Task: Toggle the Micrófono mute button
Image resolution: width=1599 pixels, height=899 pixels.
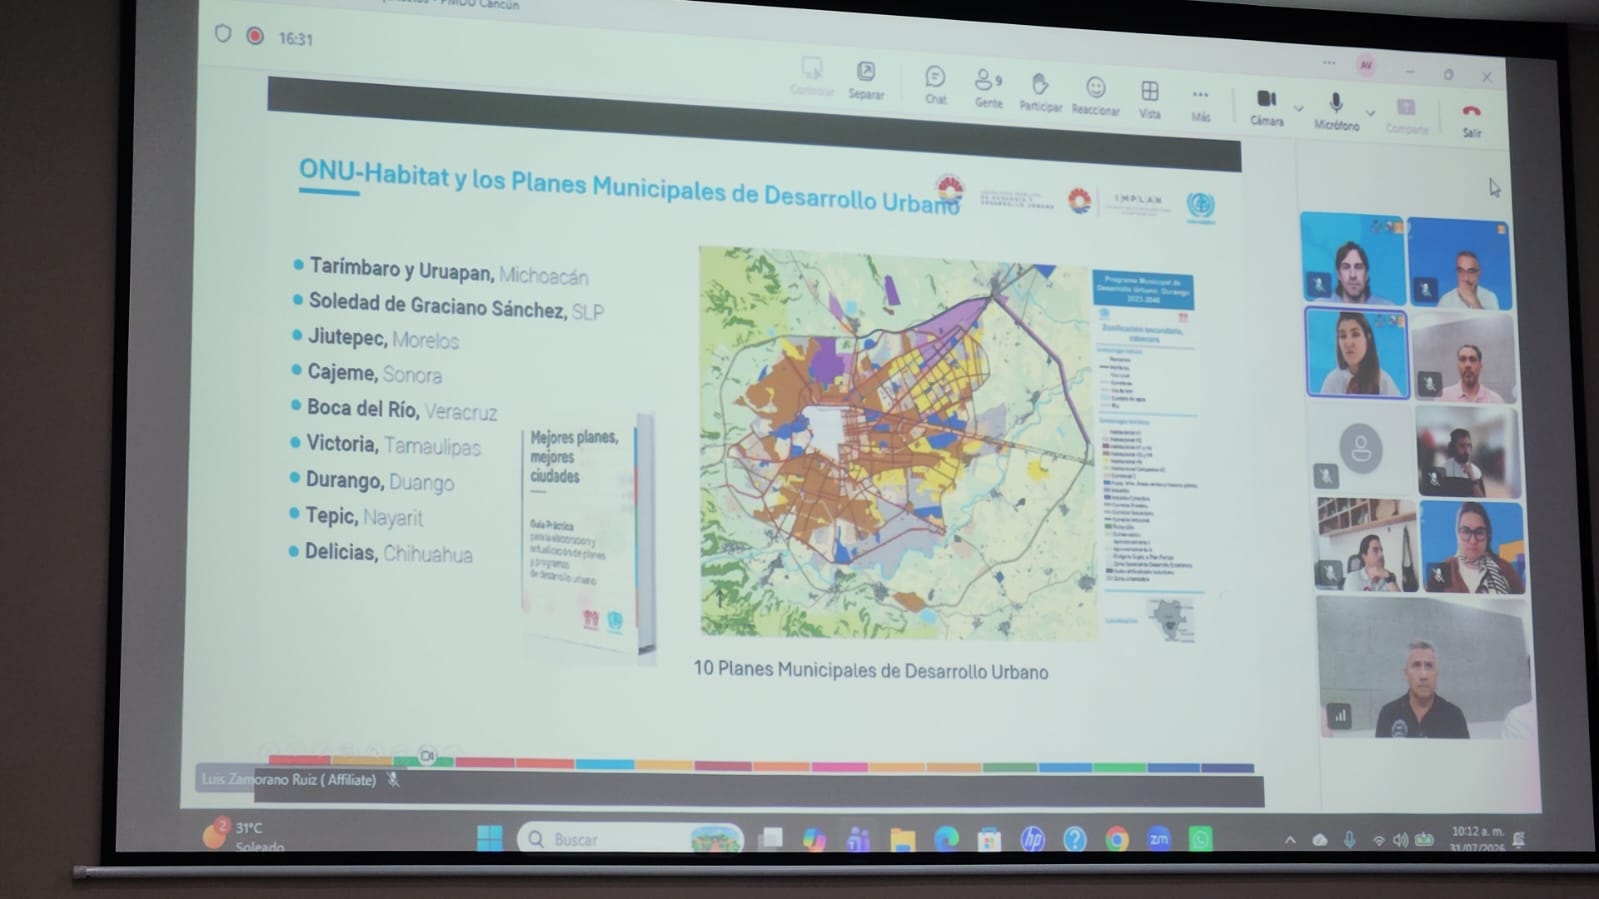Action: pos(1336,110)
